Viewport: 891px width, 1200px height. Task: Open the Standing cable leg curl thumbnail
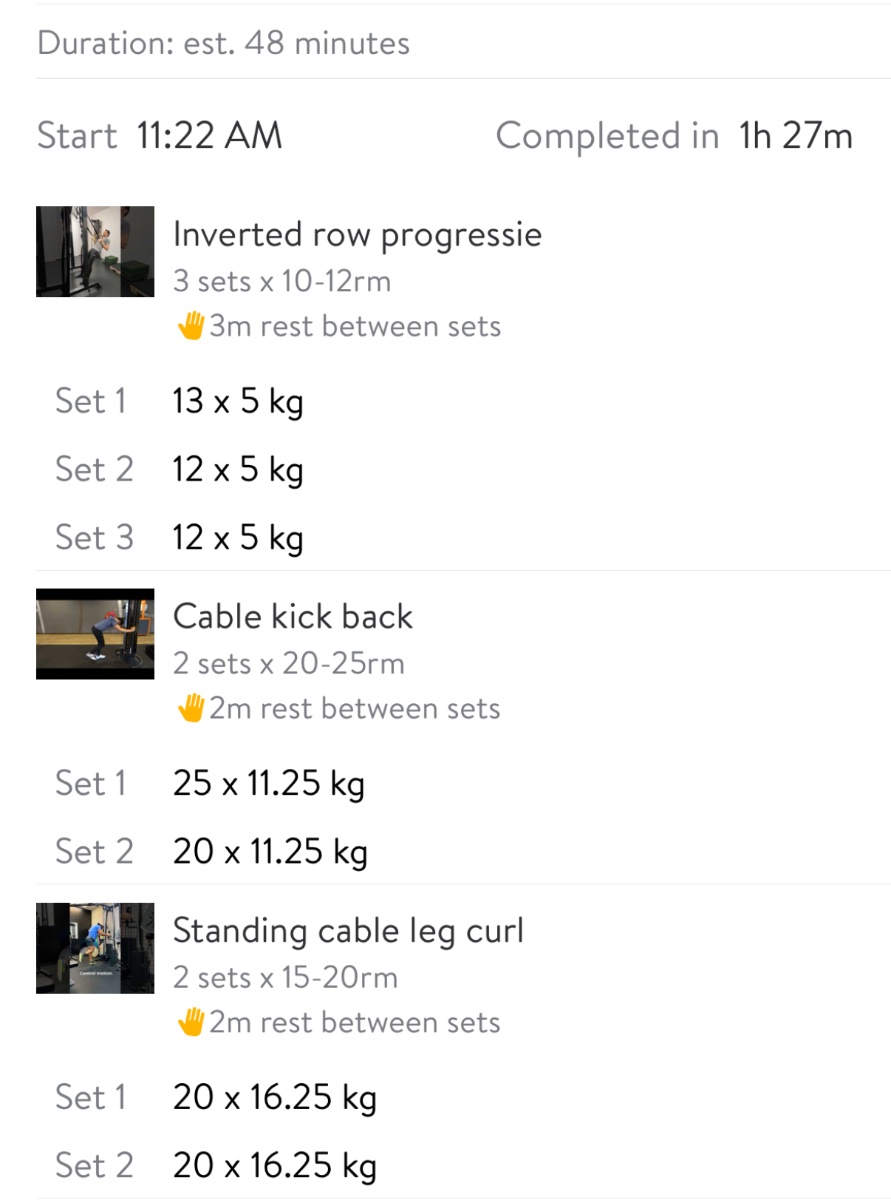[95, 948]
